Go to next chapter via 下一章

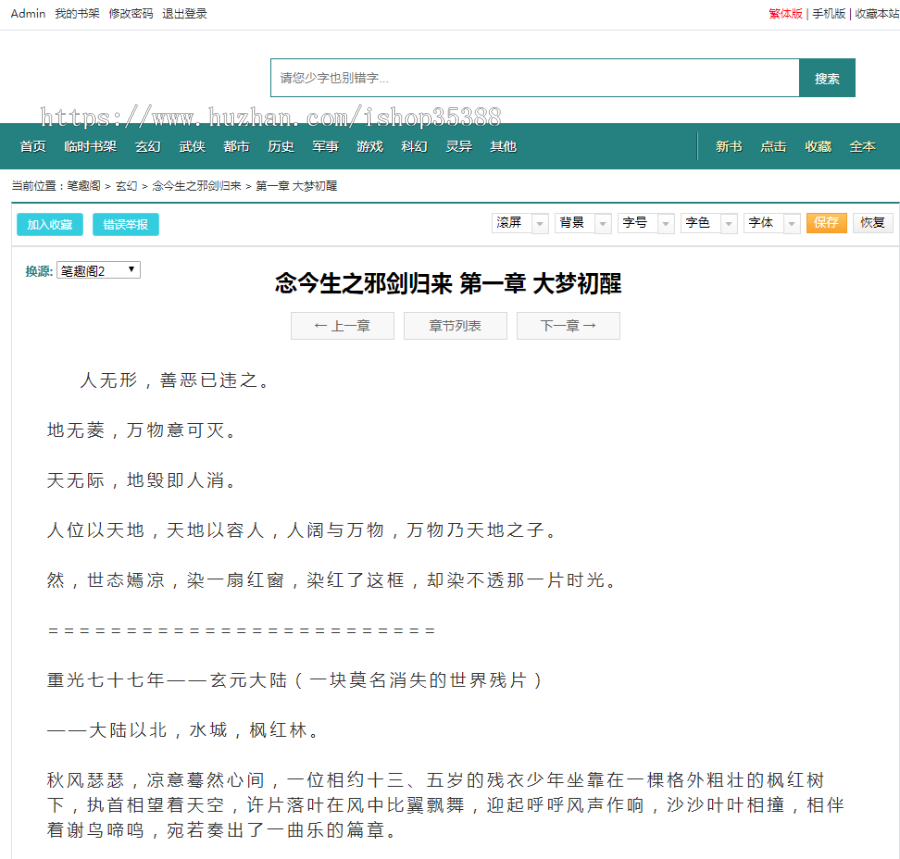[x=568, y=326]
